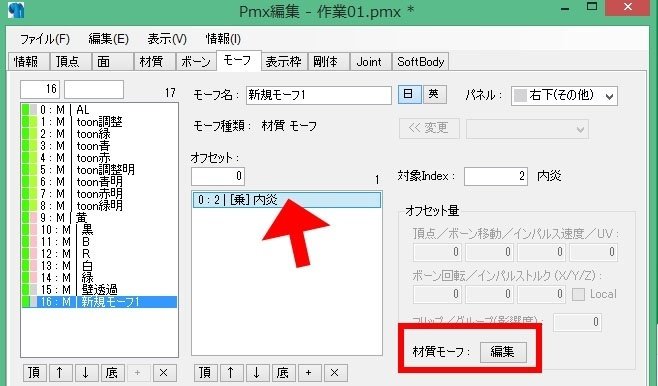Select morph 7 : M | toon赤明
This screenshot has width=658, height=386.
(x=99, y=194)
